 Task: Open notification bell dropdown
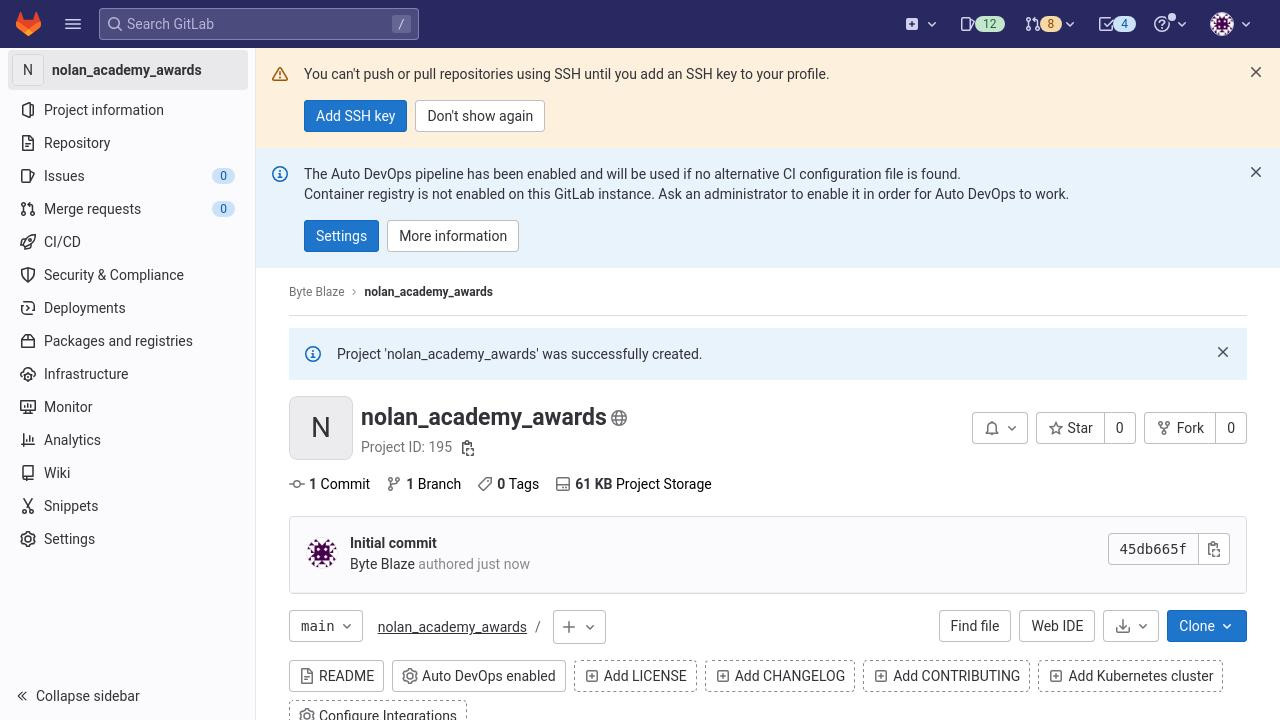point(1000,428)
